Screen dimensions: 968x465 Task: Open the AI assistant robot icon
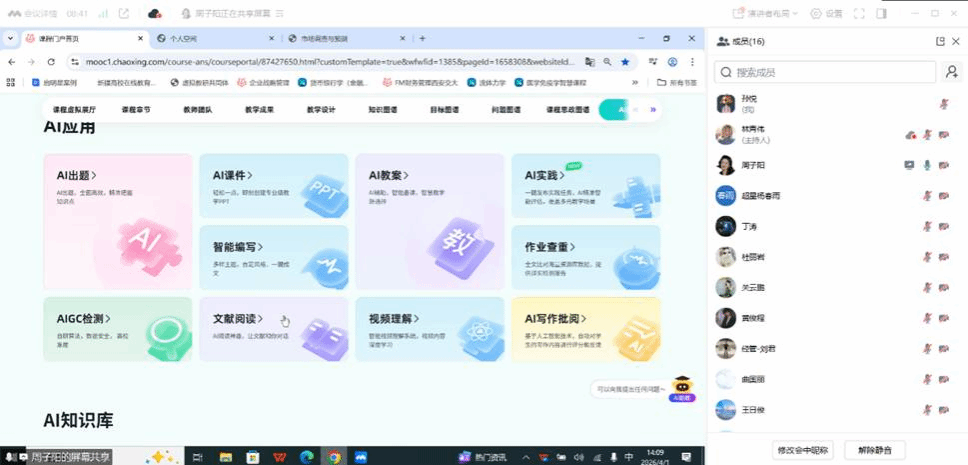(x=683, y=386)
